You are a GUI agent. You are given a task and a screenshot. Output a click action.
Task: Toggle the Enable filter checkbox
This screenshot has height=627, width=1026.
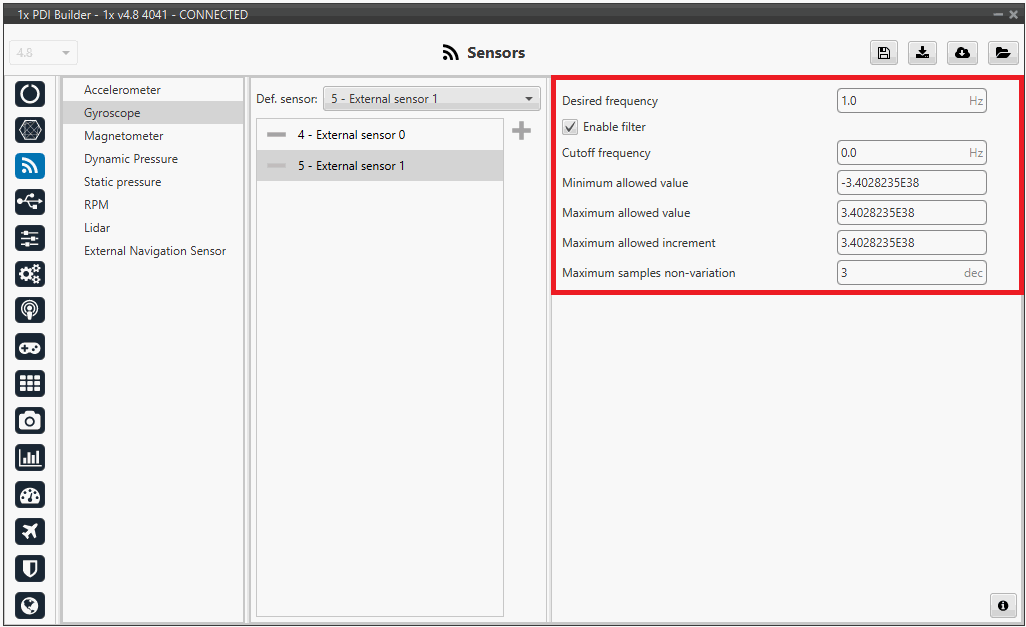click(570, 127)
